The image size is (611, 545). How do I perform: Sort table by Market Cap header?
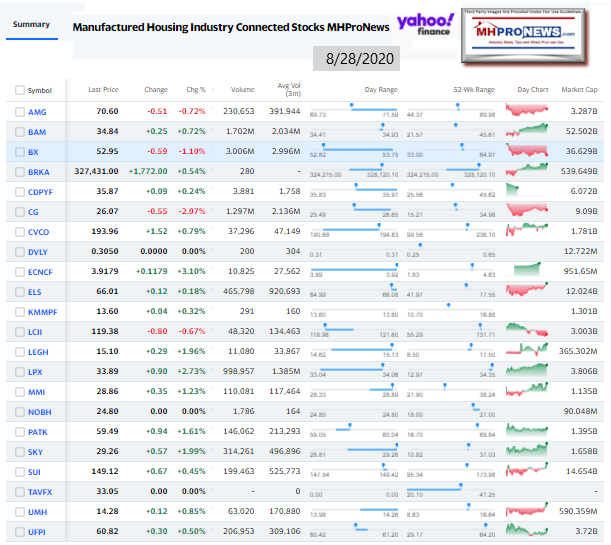point(580,90)
